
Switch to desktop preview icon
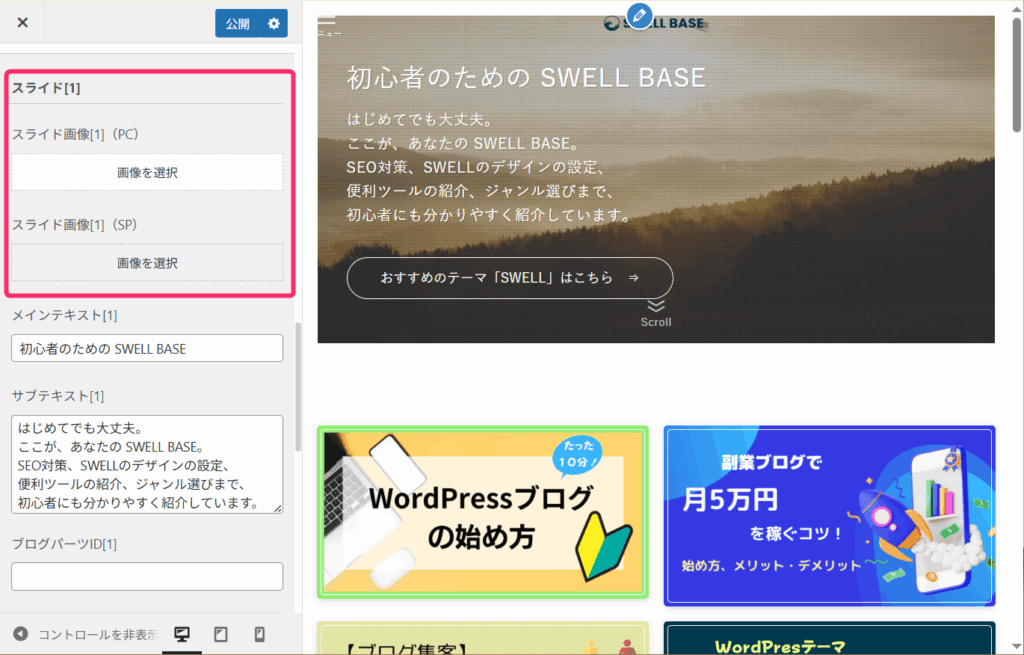point(182,634)
